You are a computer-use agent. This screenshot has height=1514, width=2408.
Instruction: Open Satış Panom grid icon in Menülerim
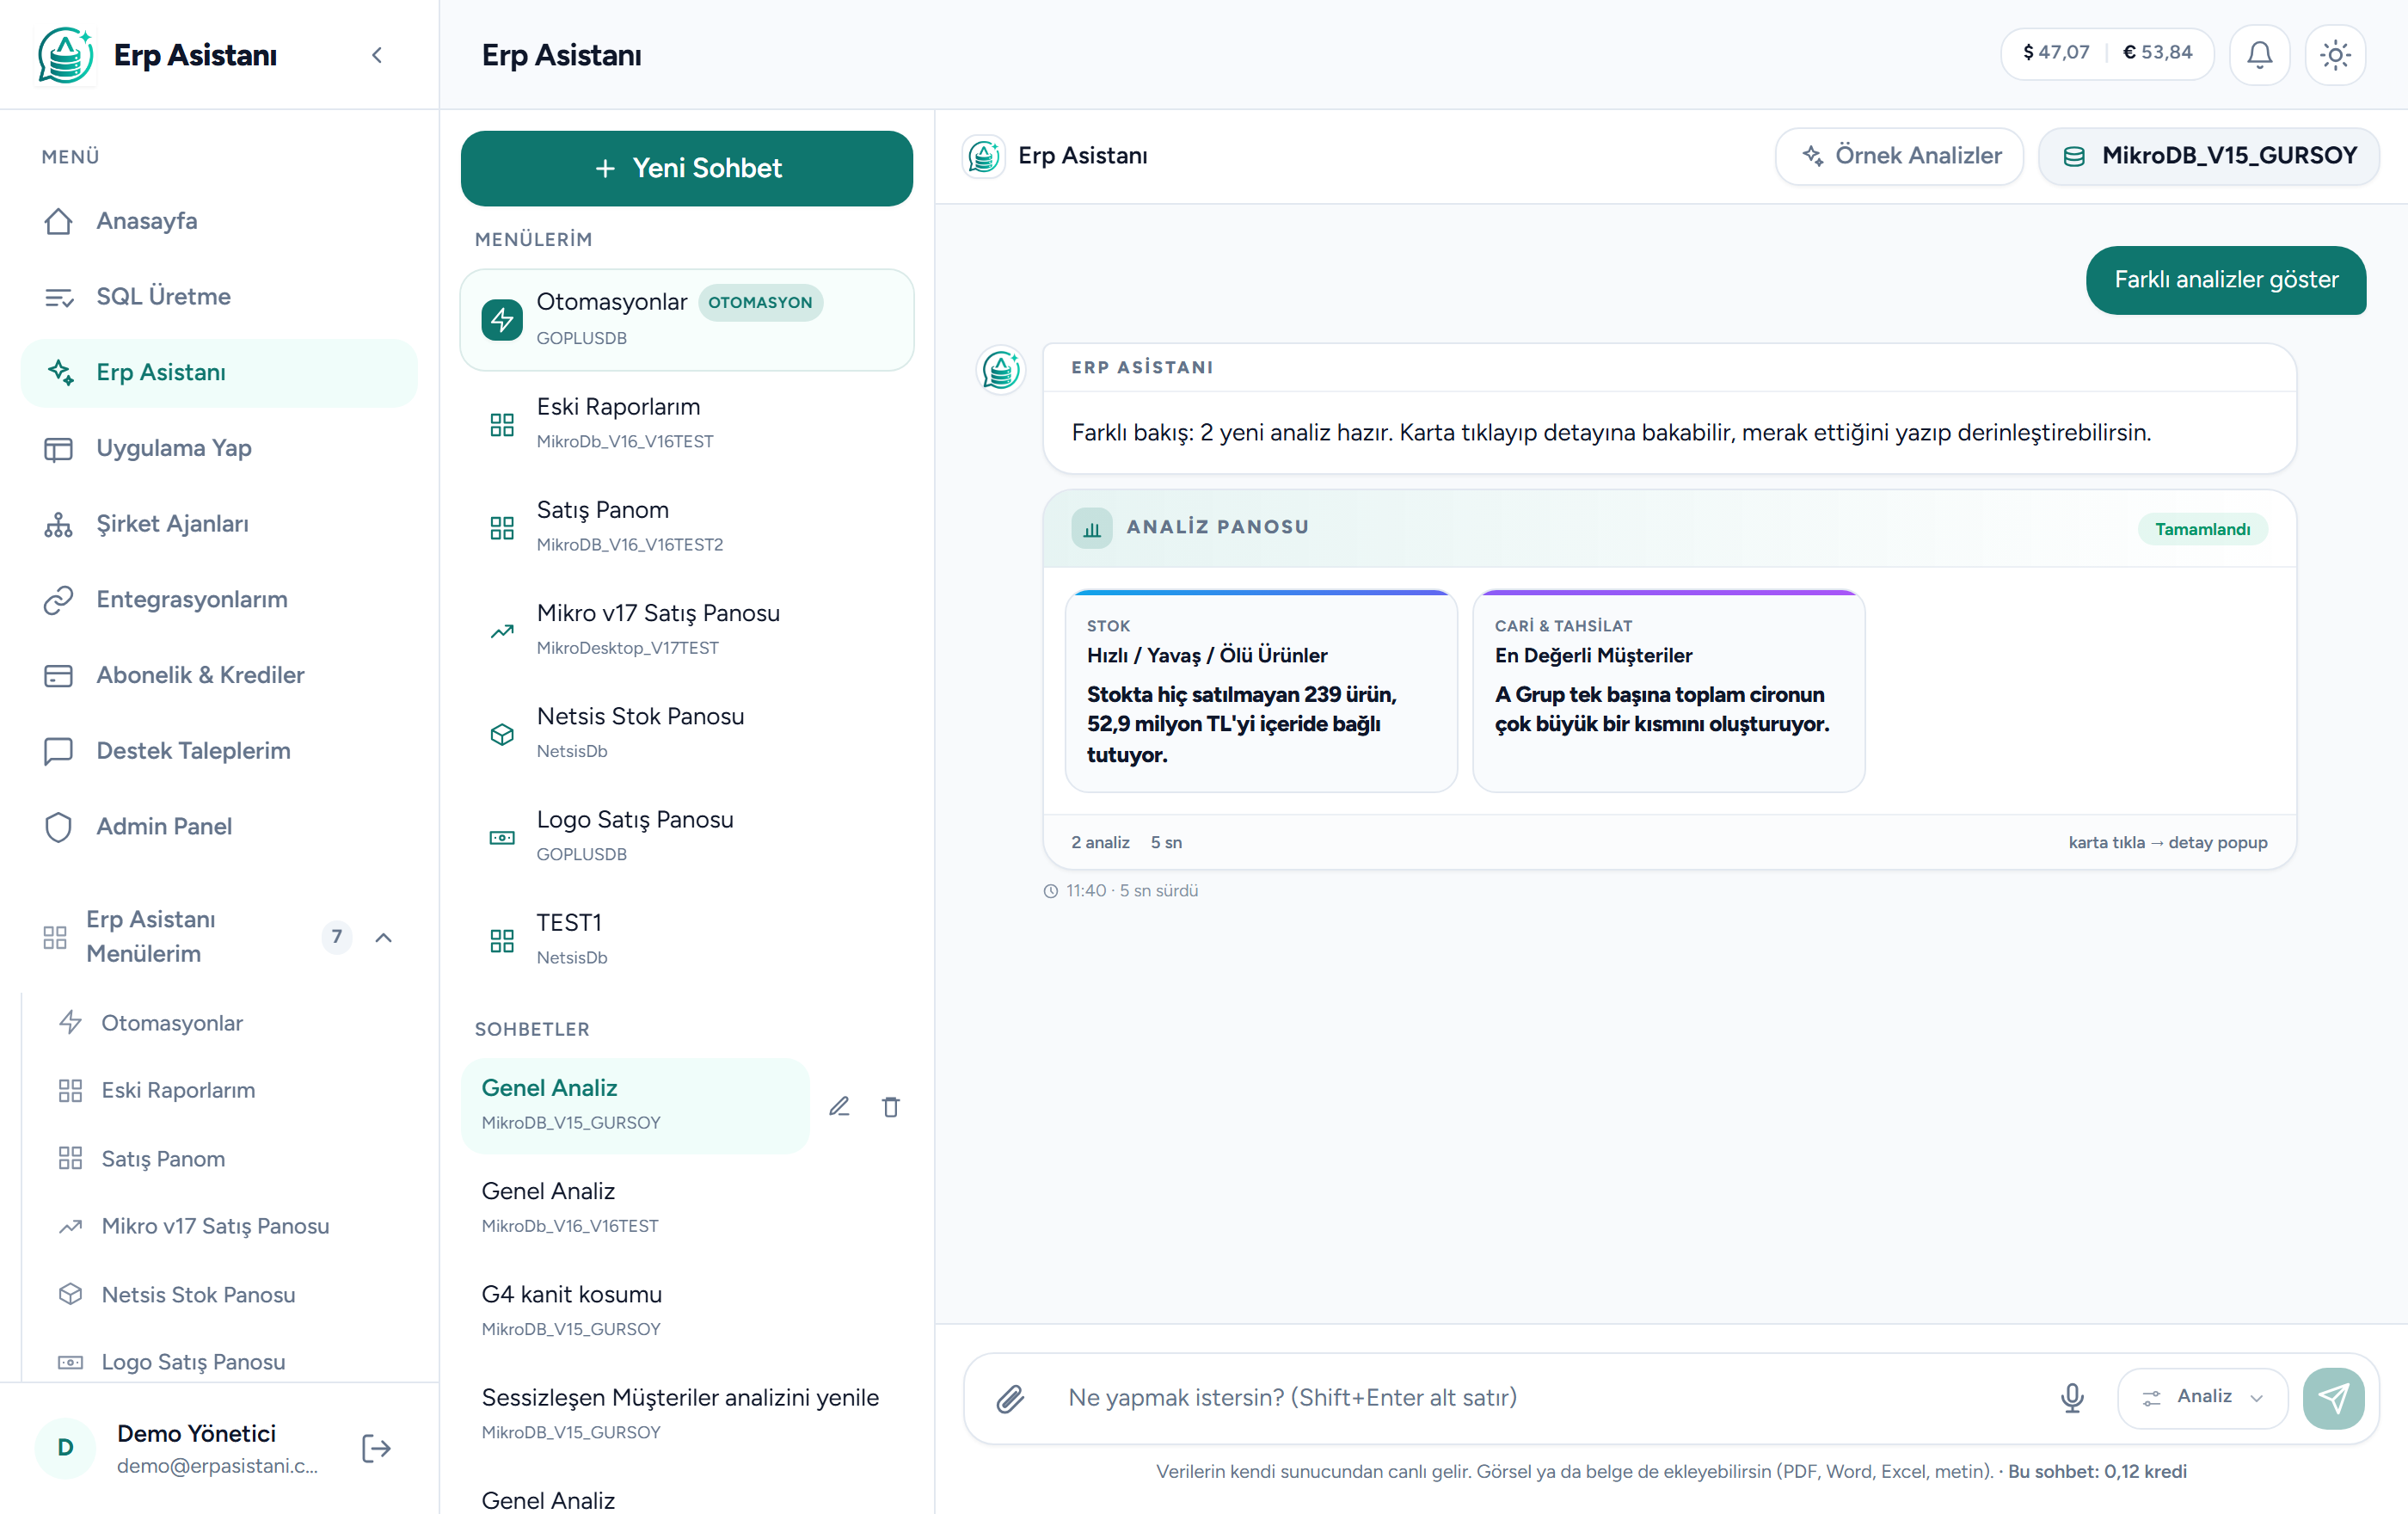(x=502, y=528)
